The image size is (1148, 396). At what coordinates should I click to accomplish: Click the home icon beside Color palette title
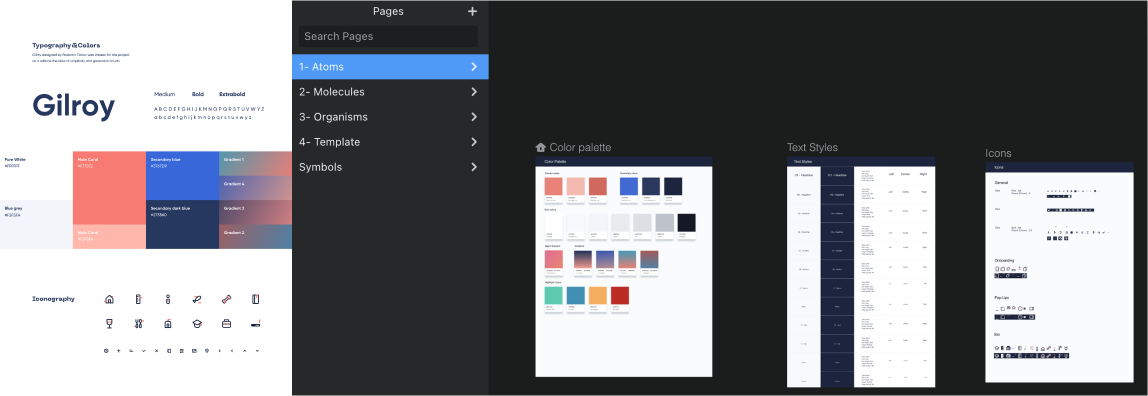(541, 147)
